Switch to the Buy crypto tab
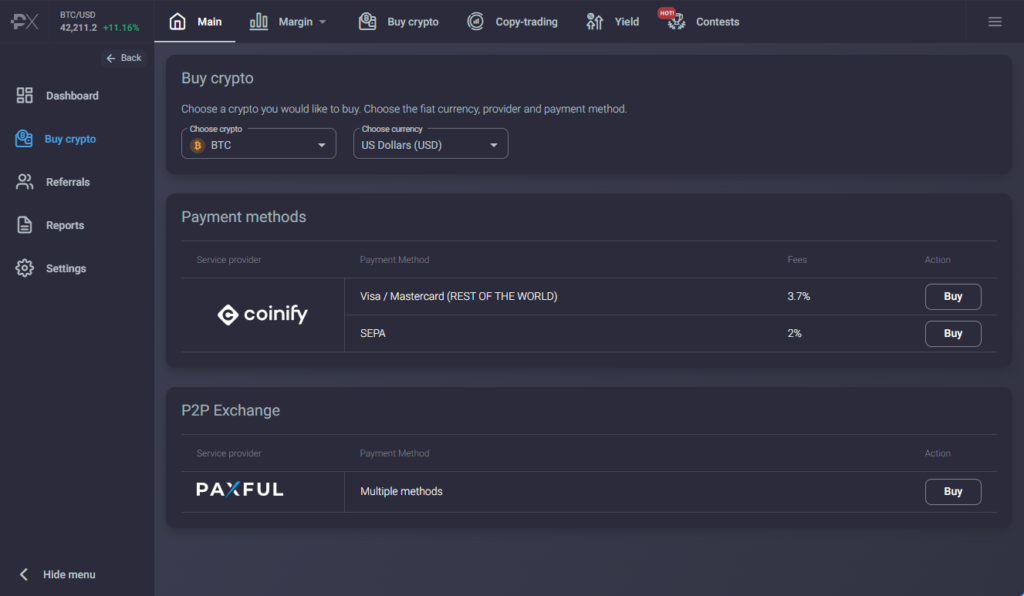 (398, 20)
